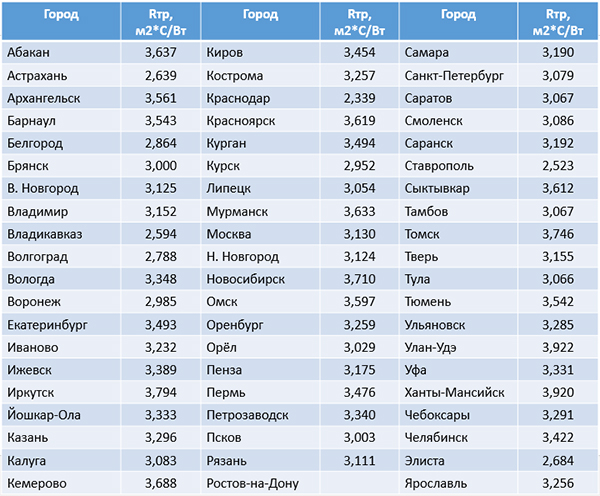
Task: Select Улан-Удэ value 3,922
Action: [x=558, y=347]
